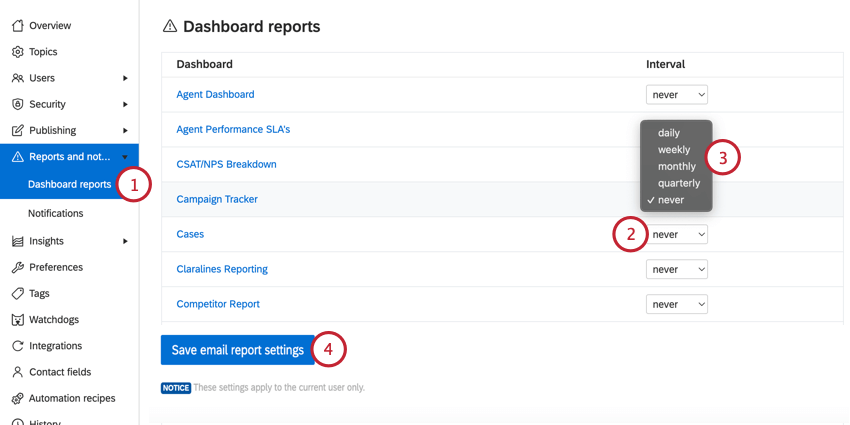The height and width of the screenshot is (425, 850).
Task: Open Agent Dashboard interval dropdown
Action: pos(677,94)
